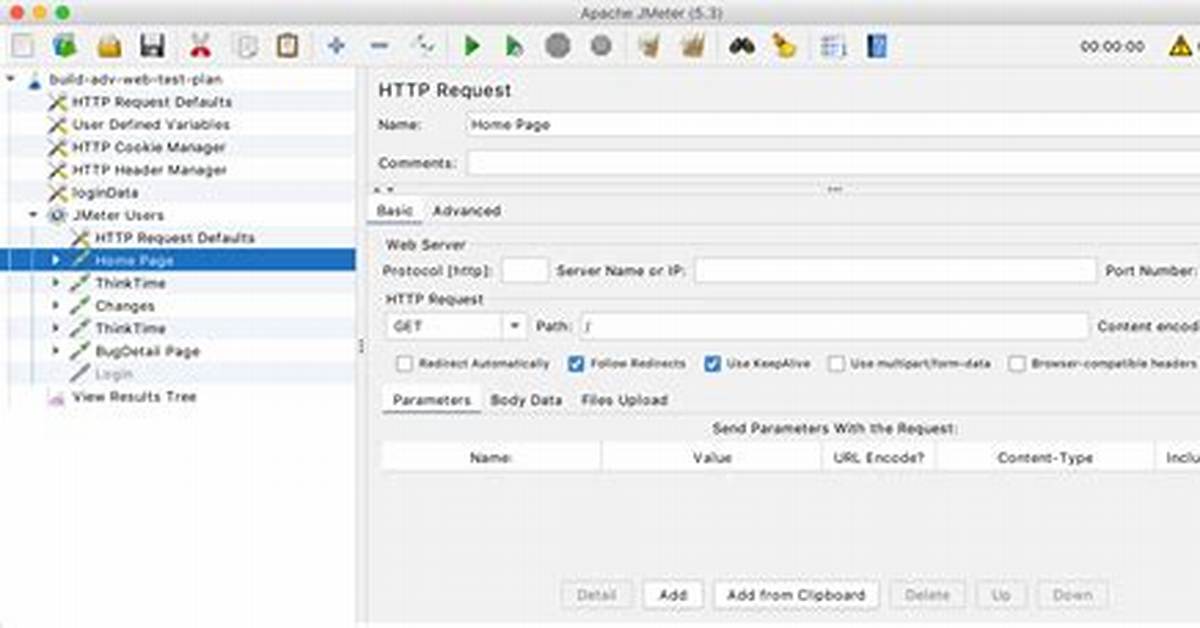Click the Server Name or IP field
The image size is (1200, 628).
click(x=895, y=271)
